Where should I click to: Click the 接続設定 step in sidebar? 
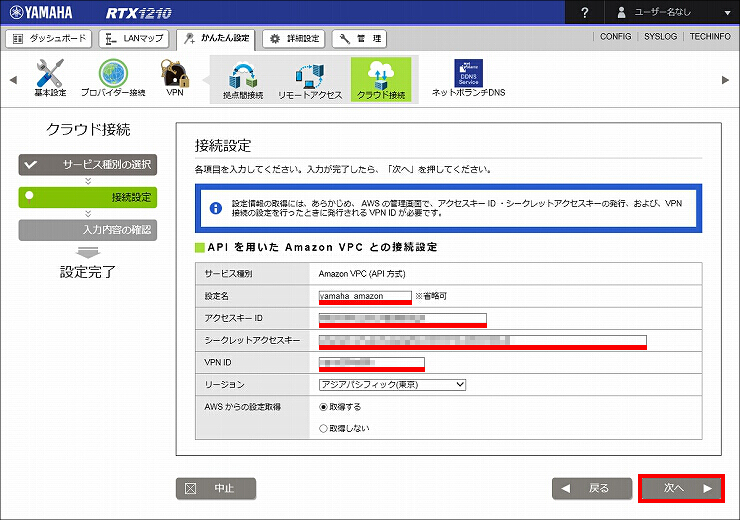pyautogui.click(x=88, y=197)
